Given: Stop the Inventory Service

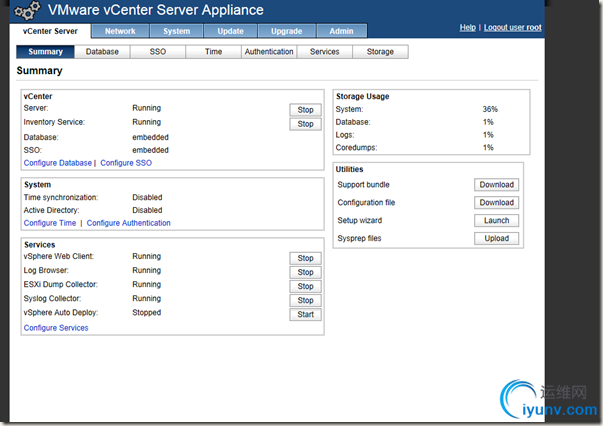Looking at the screenshot, I should 305,124.
